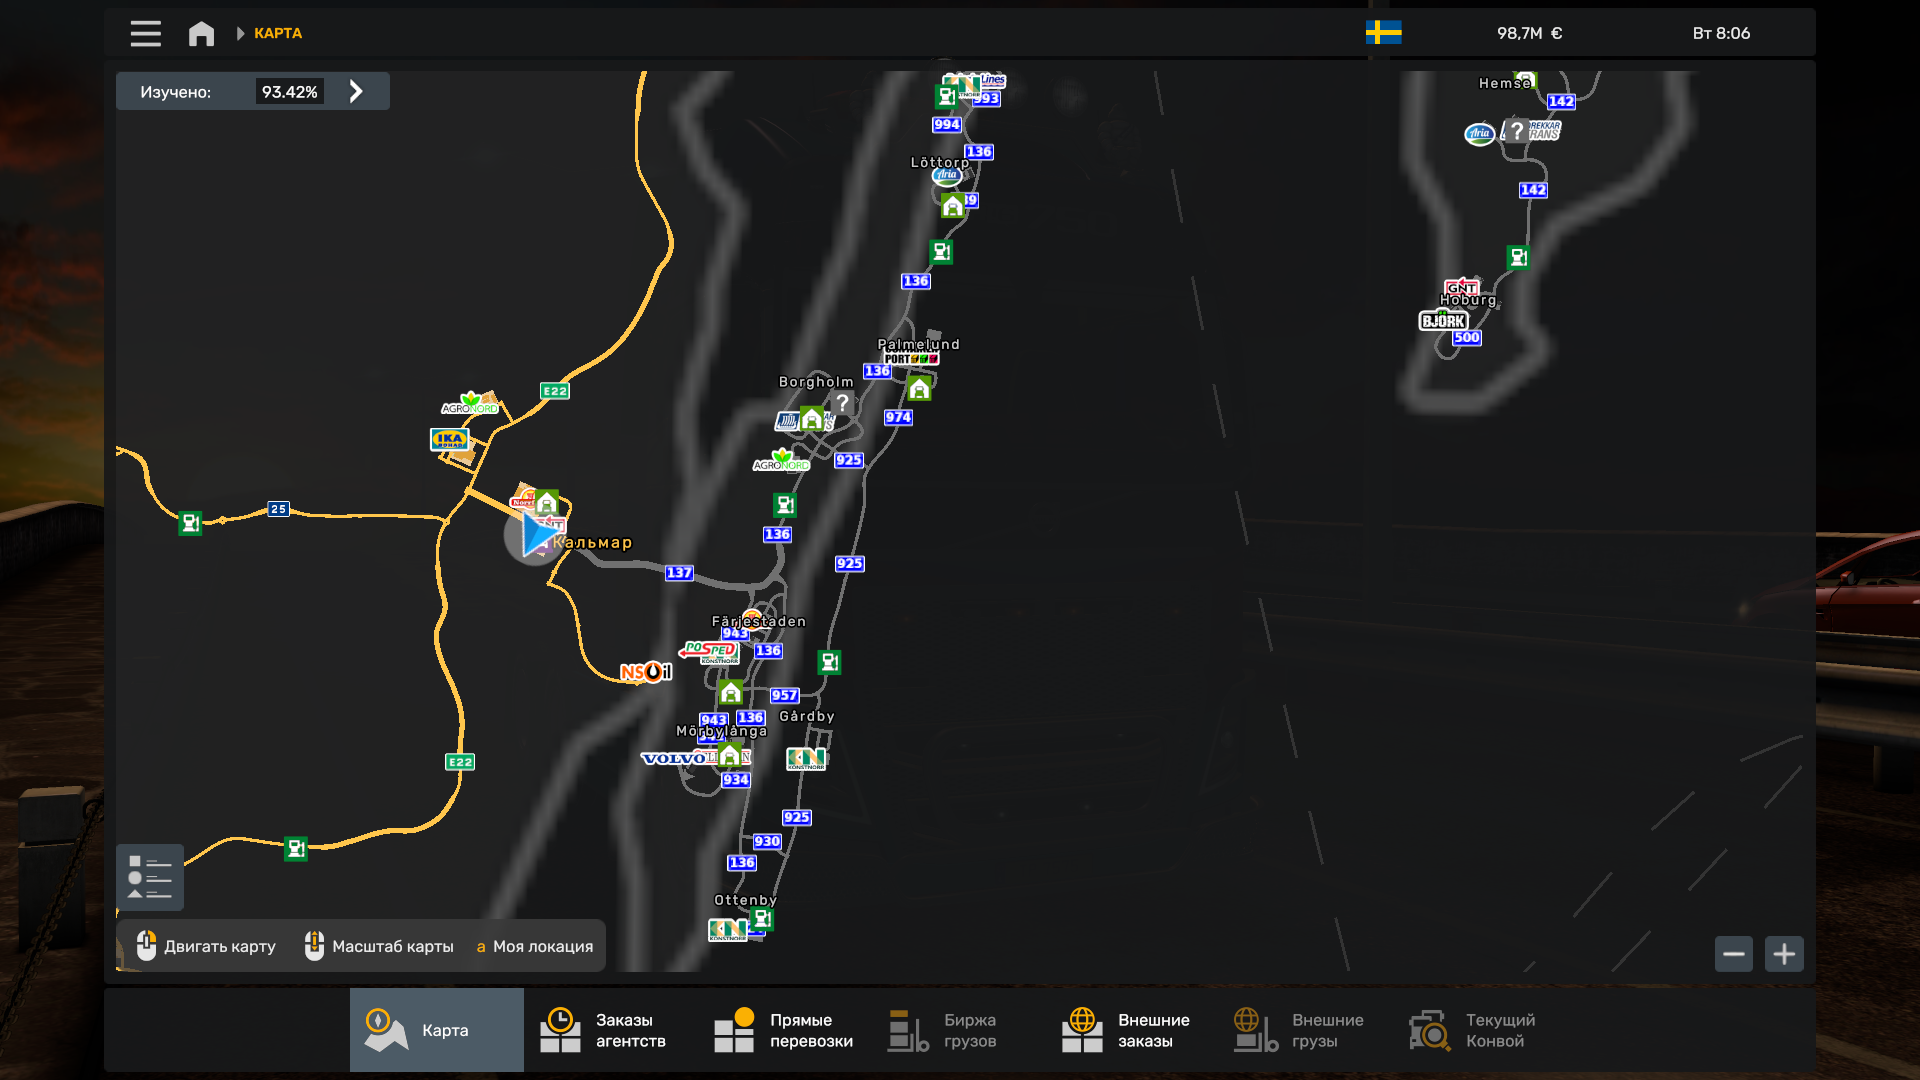
Task: Open the map legend panel button
Action: pos(150,877)
